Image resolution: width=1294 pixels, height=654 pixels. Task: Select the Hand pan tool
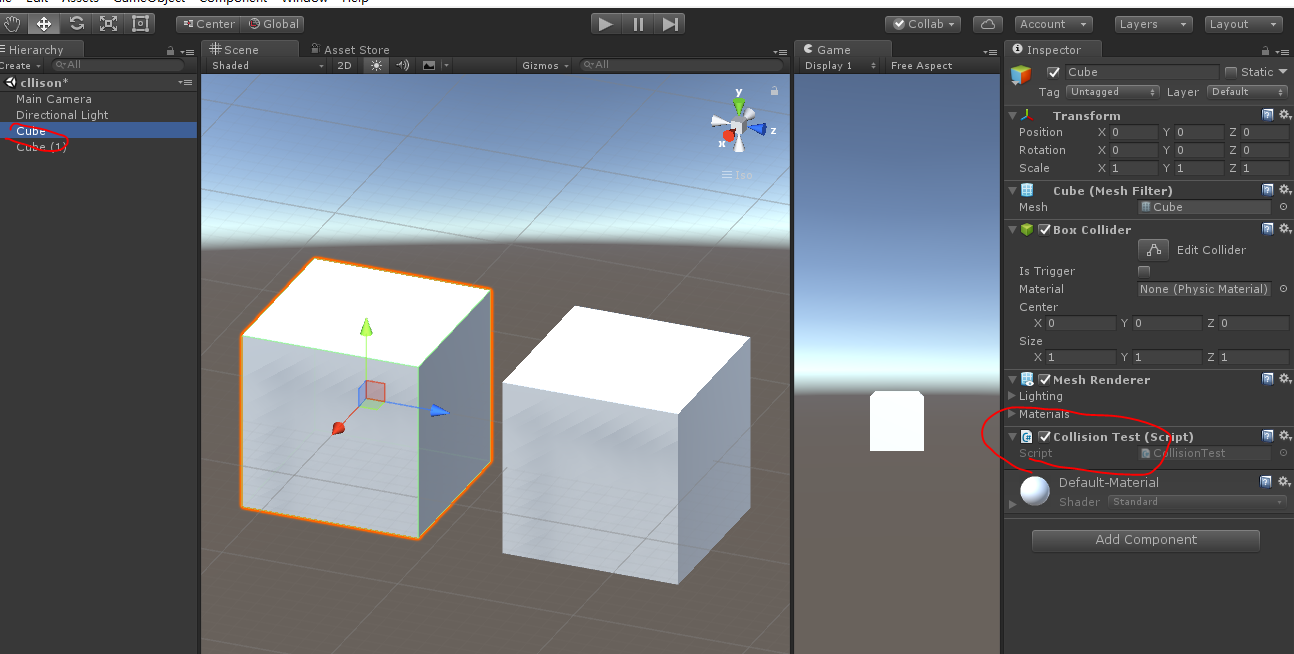coord(12,23)
